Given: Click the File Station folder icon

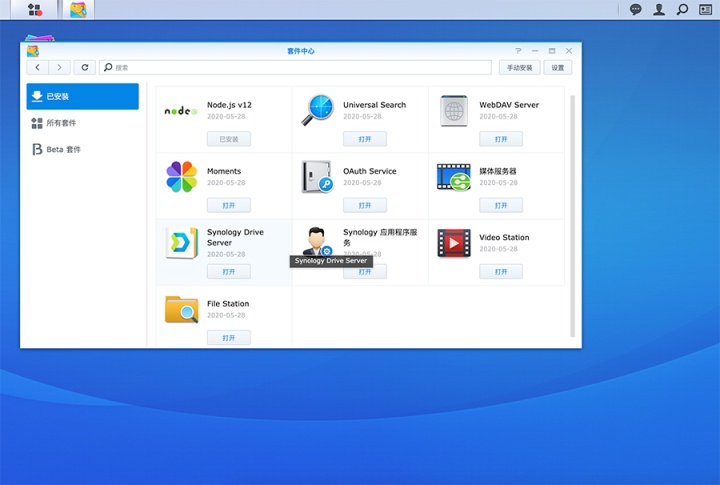Looking at the screenshot, I should coord(181,309).
